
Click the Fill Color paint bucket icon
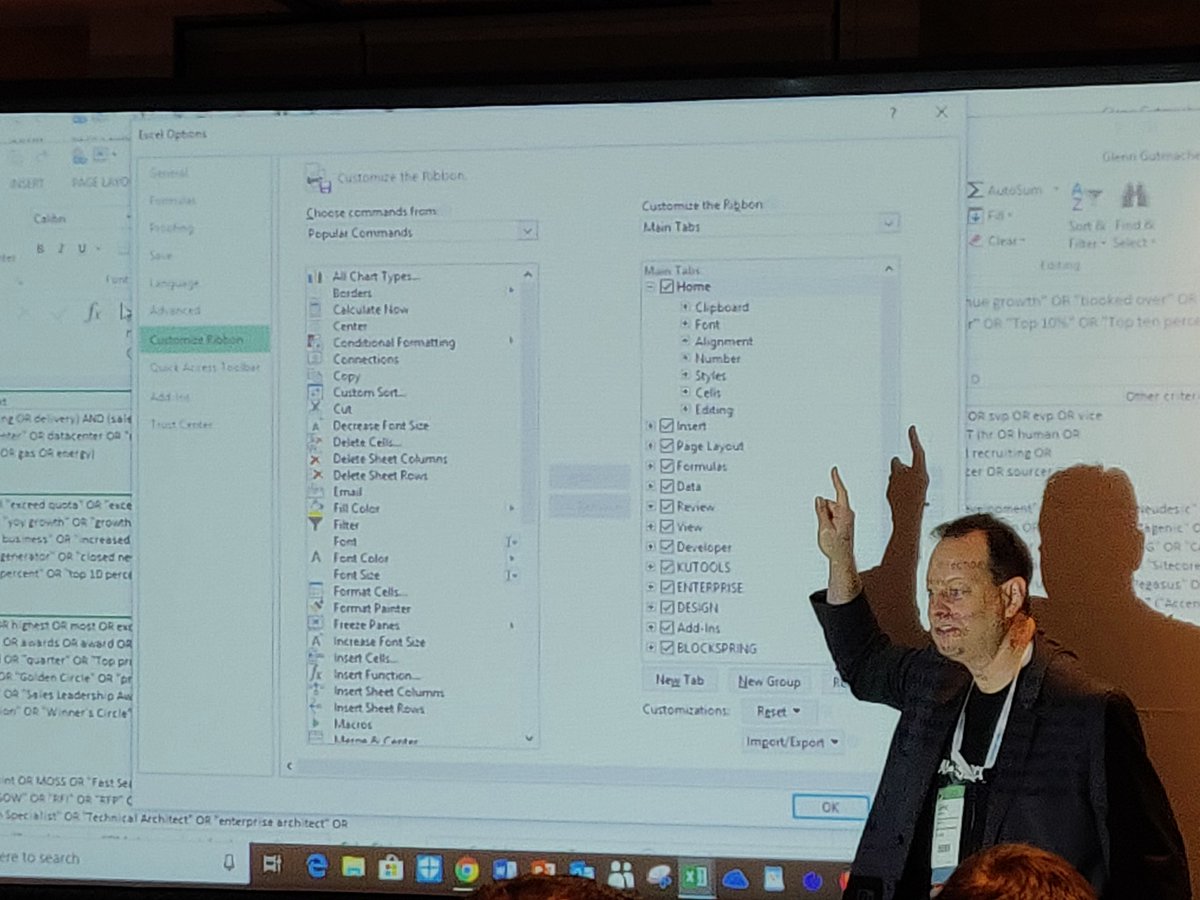coord(316,508)
